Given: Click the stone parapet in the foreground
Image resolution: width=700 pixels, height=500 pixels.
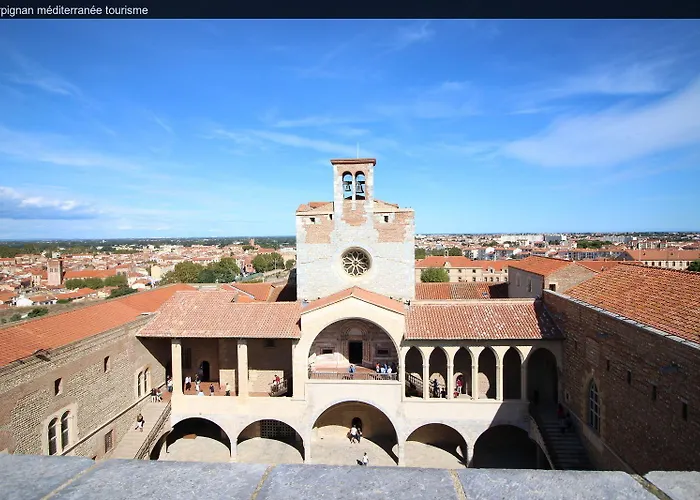Looking at the screenshot, I should [350, 482].
